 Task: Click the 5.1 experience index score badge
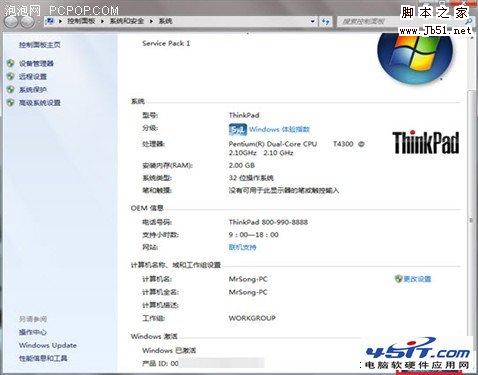238,129
